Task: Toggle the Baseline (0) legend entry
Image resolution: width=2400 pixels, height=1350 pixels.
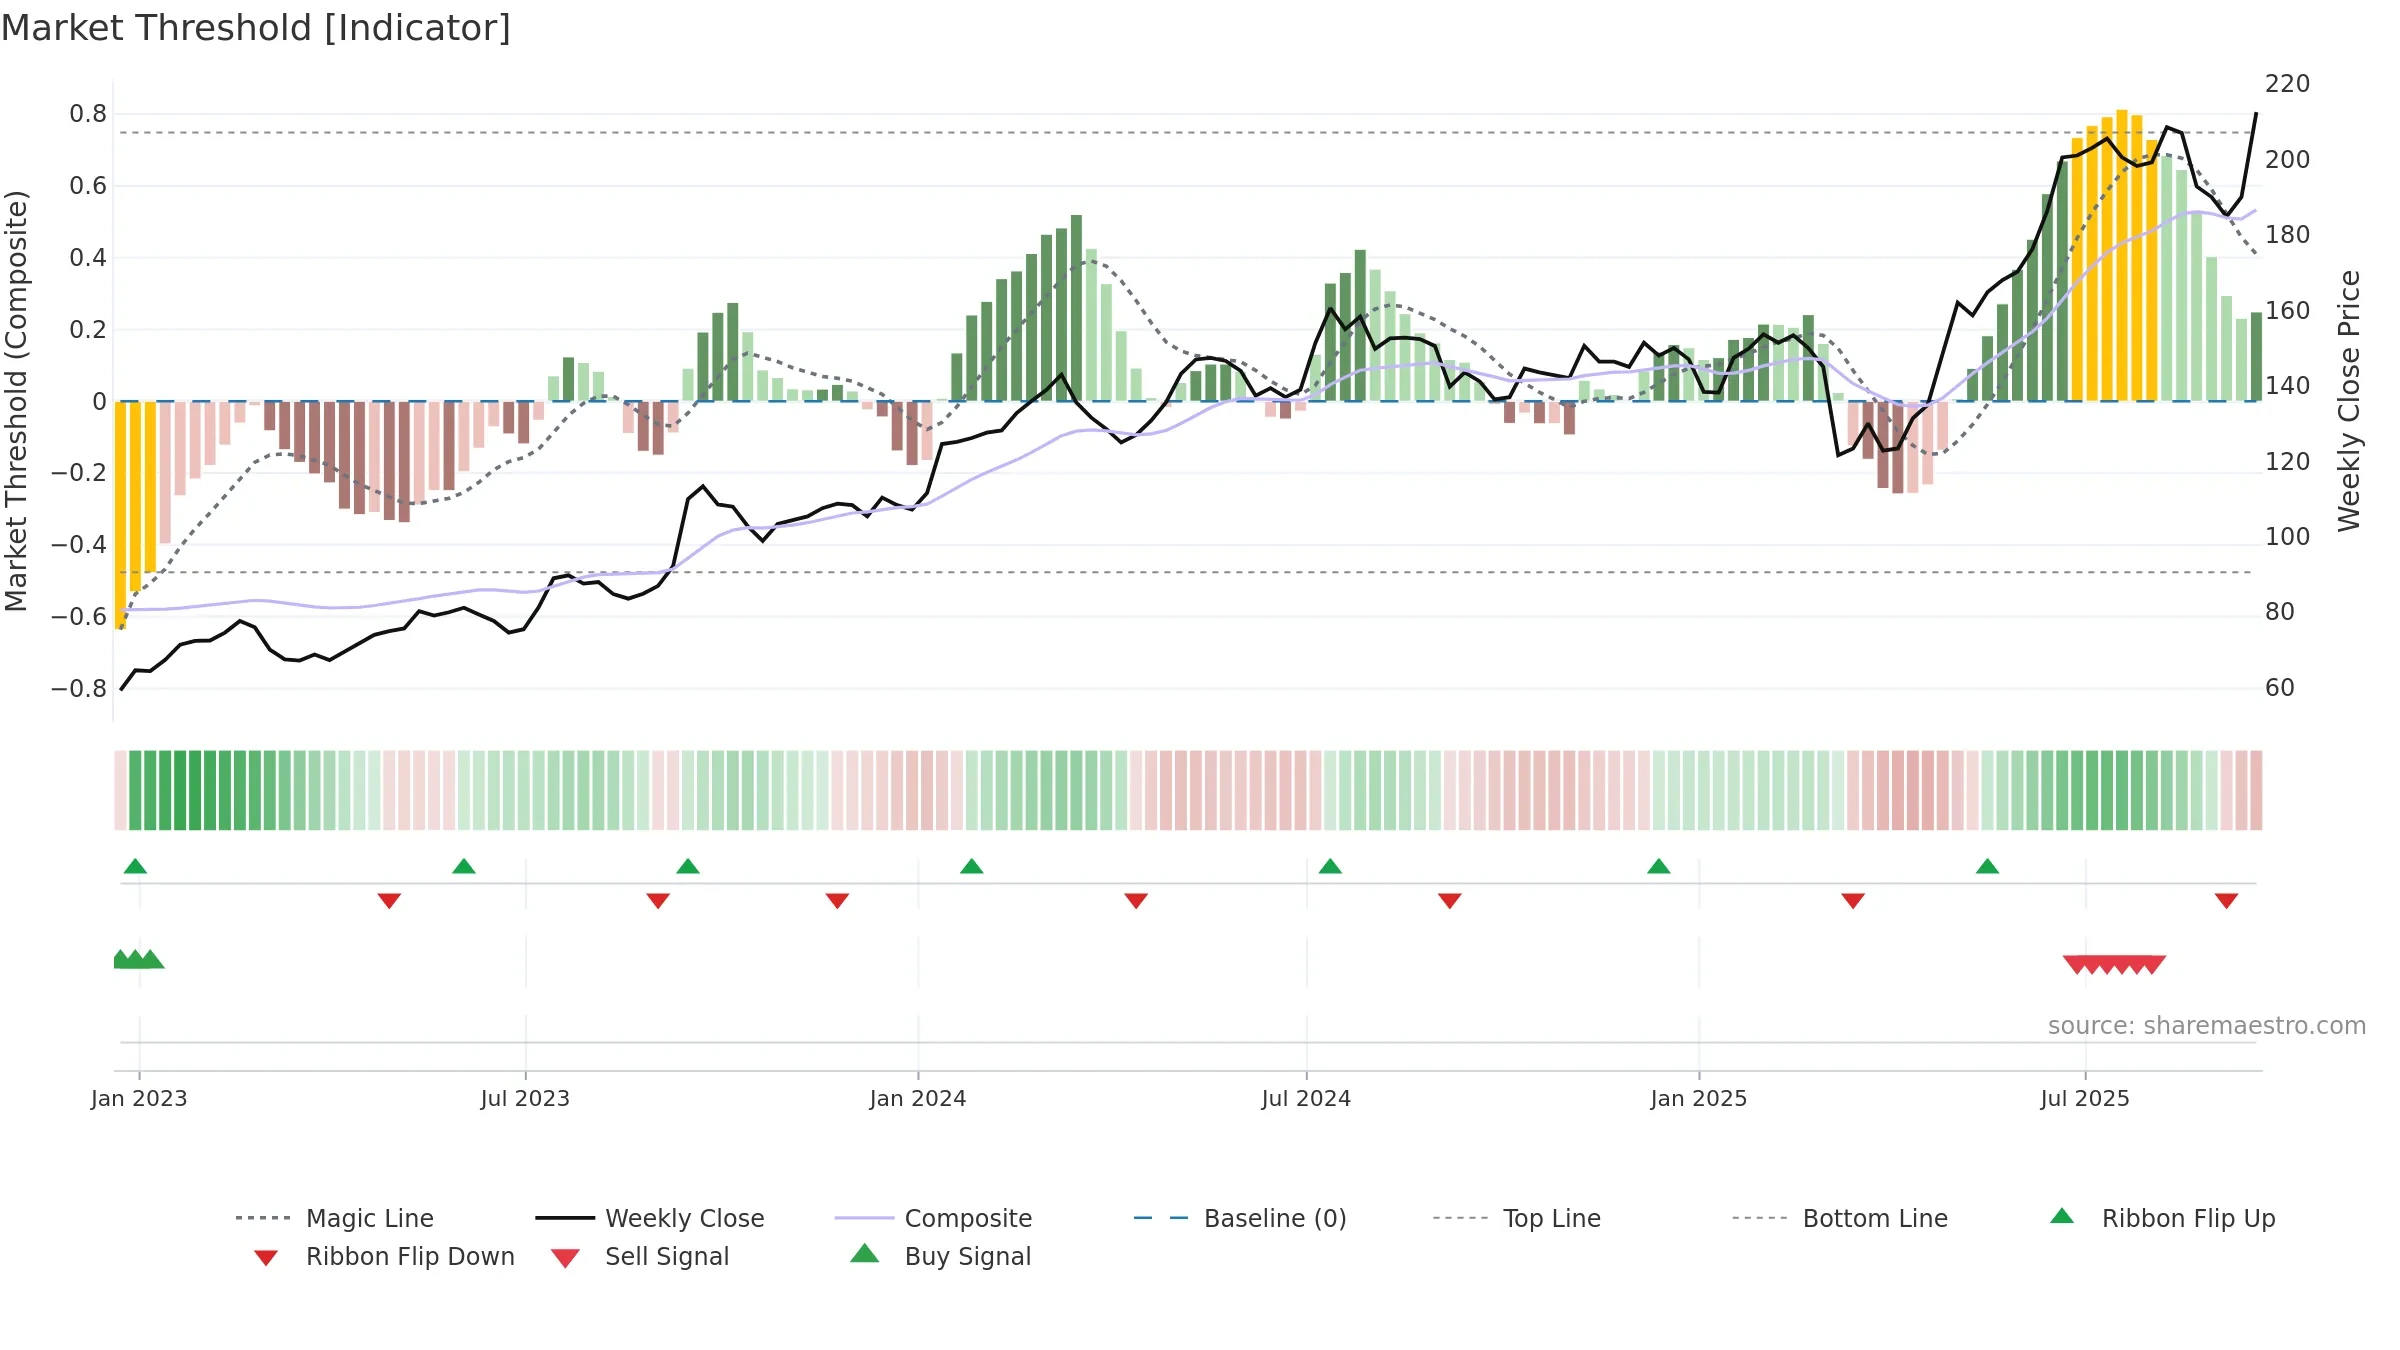Action: pyautogui.click(x=1240, y=1218)
